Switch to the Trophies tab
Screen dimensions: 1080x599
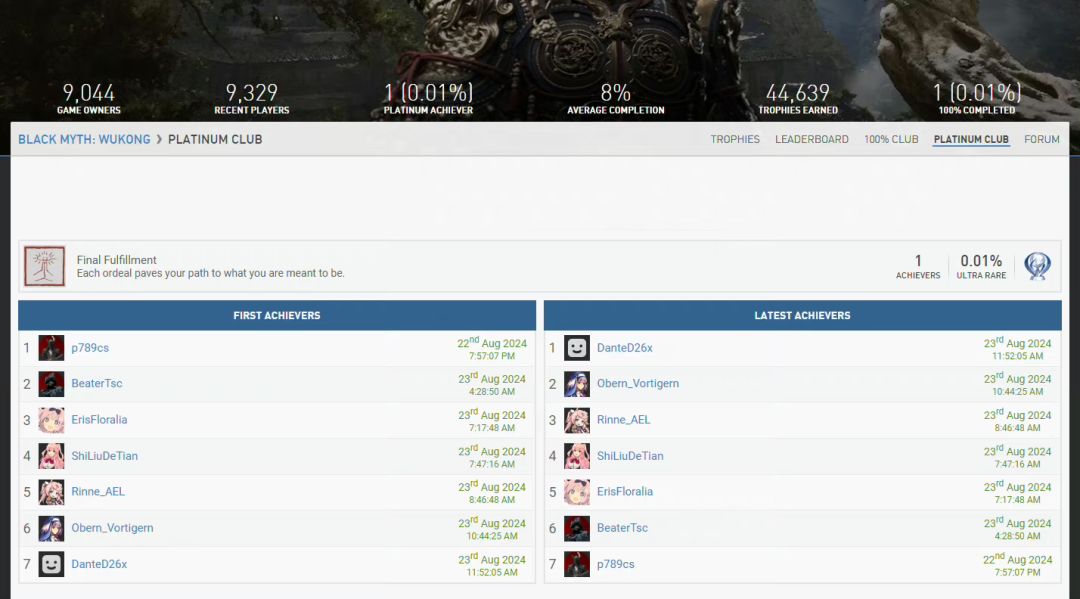point(735,139)
